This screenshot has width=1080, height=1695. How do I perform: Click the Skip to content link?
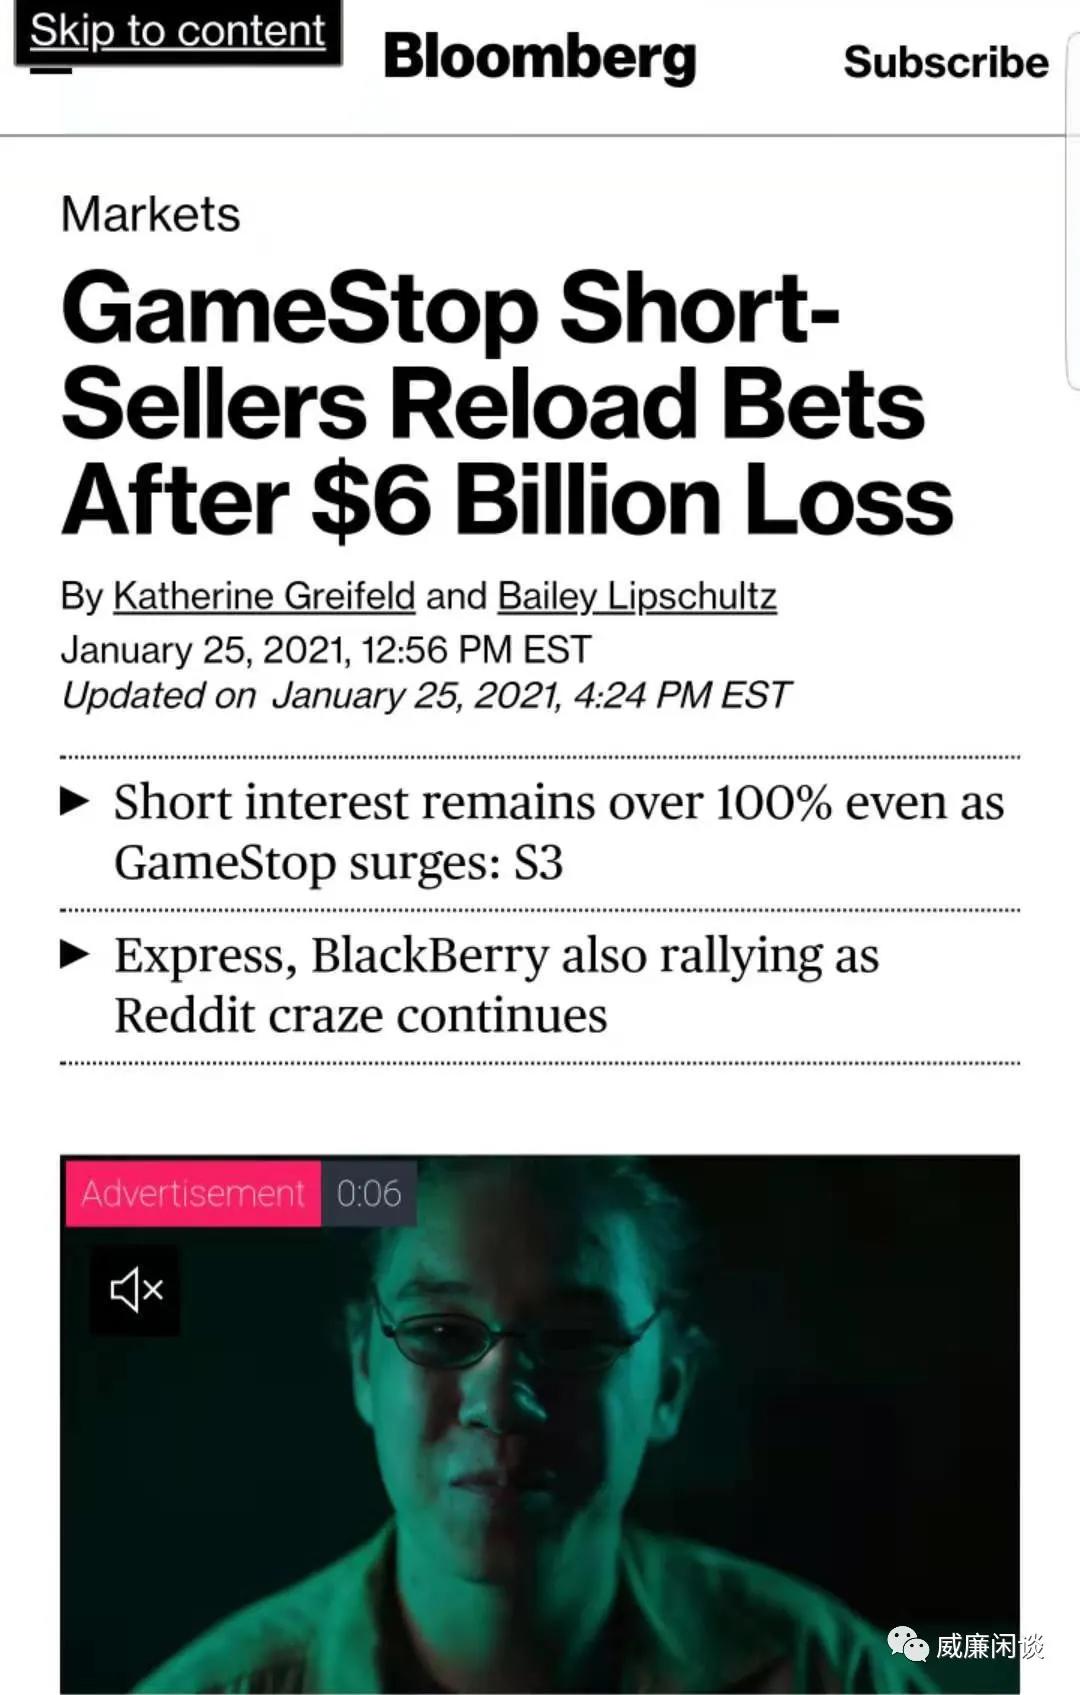tap(177, 32)
